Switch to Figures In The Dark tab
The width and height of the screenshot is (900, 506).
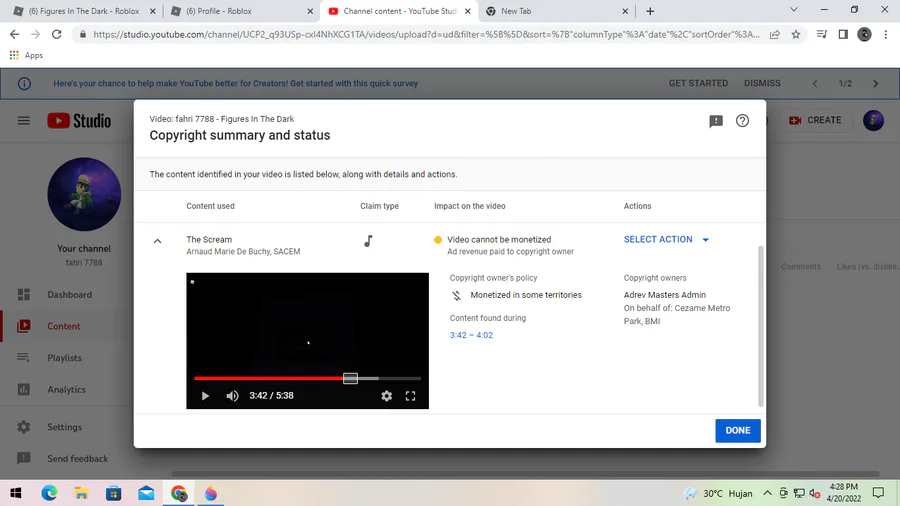point(83,11)
